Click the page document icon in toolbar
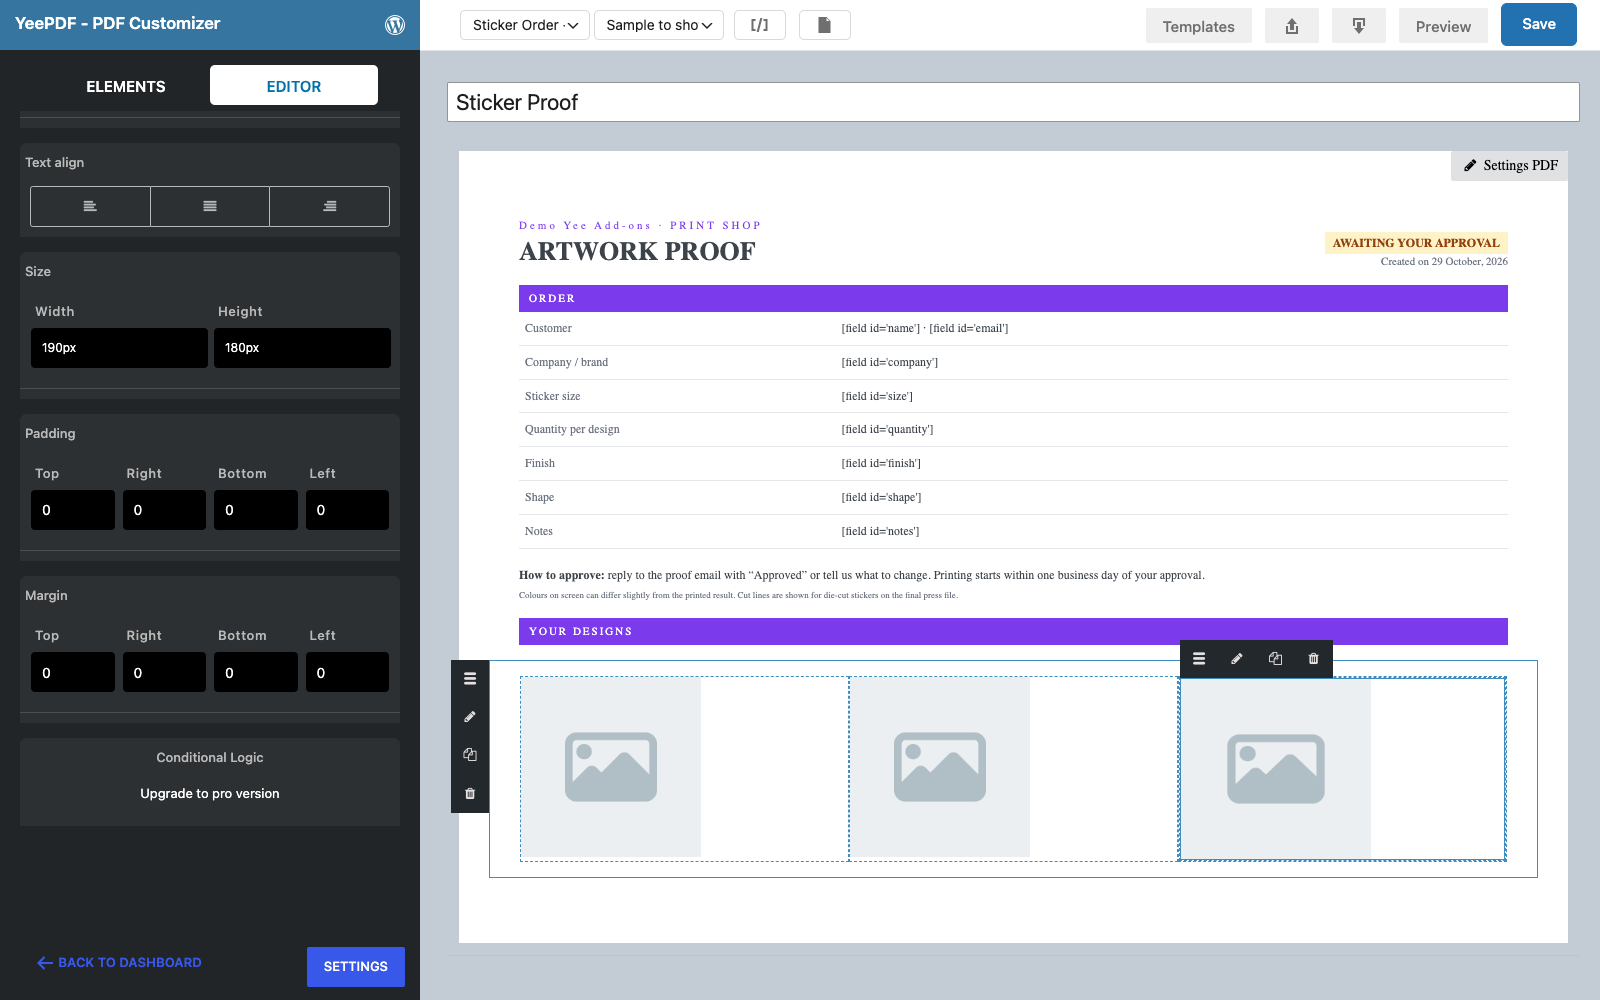This screenshot has height=1000, width=1600. (825, 25)
